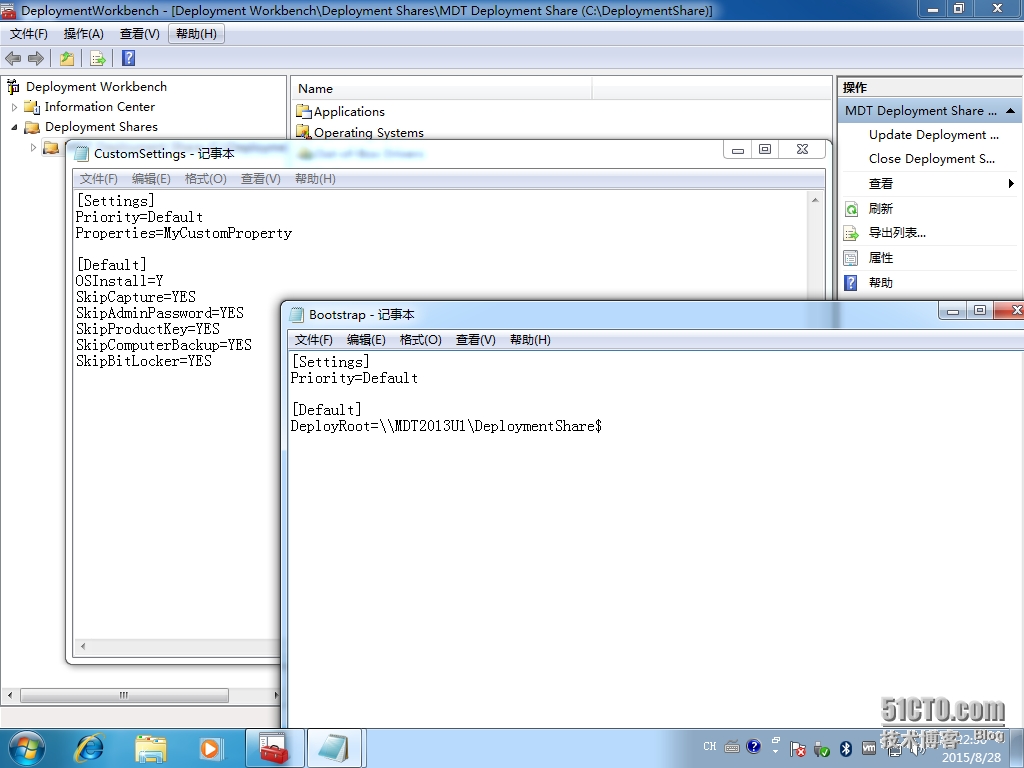Click Update Deployment Share action
This screenshot has height=768, width=1024.
934,135
